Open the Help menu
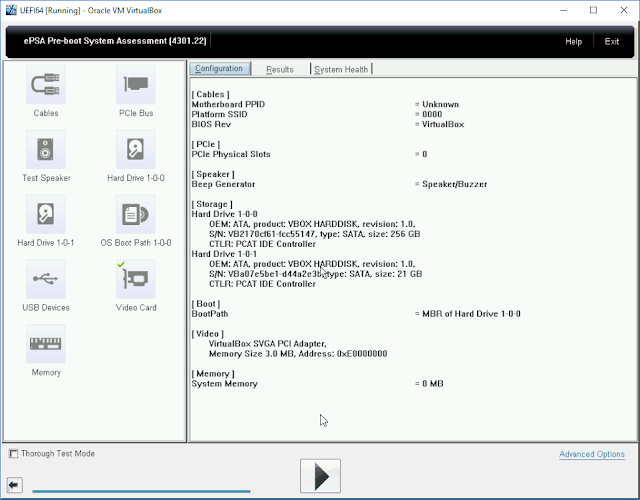This screenshot has height=500, width=640. tap(573, 42)
